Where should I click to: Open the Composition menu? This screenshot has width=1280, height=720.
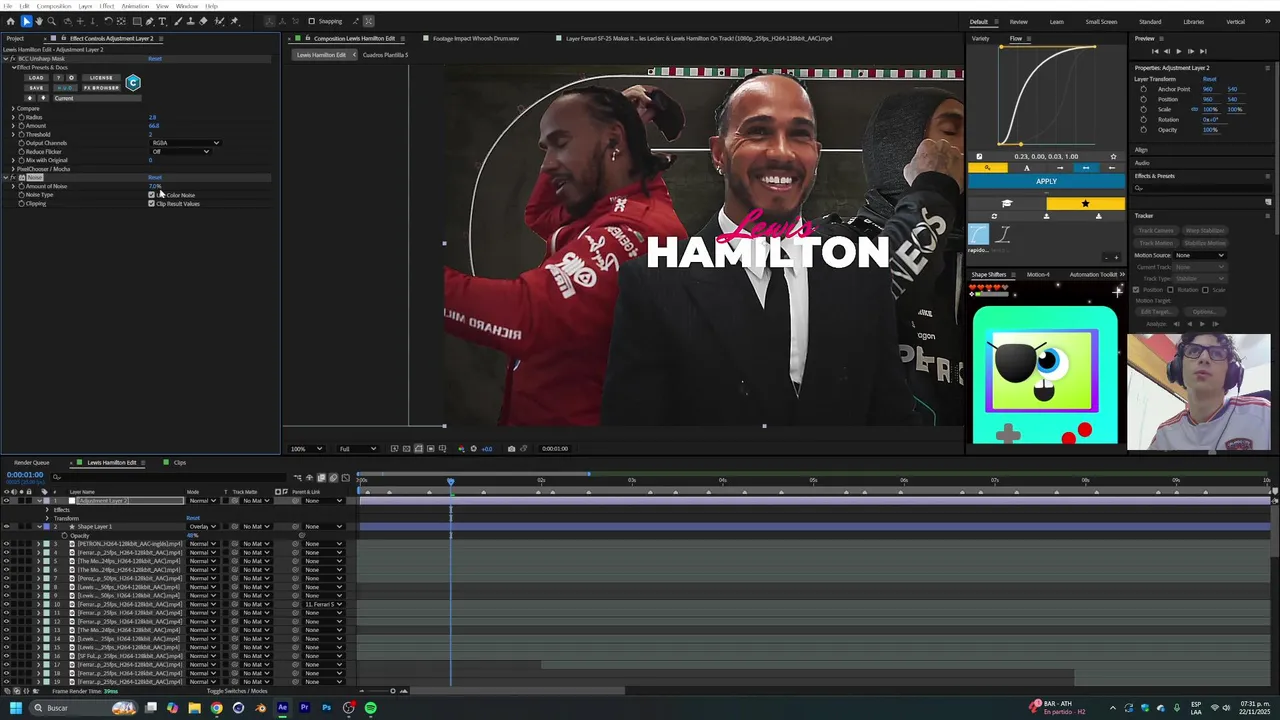pyautogui.click(x=54, y=6)
